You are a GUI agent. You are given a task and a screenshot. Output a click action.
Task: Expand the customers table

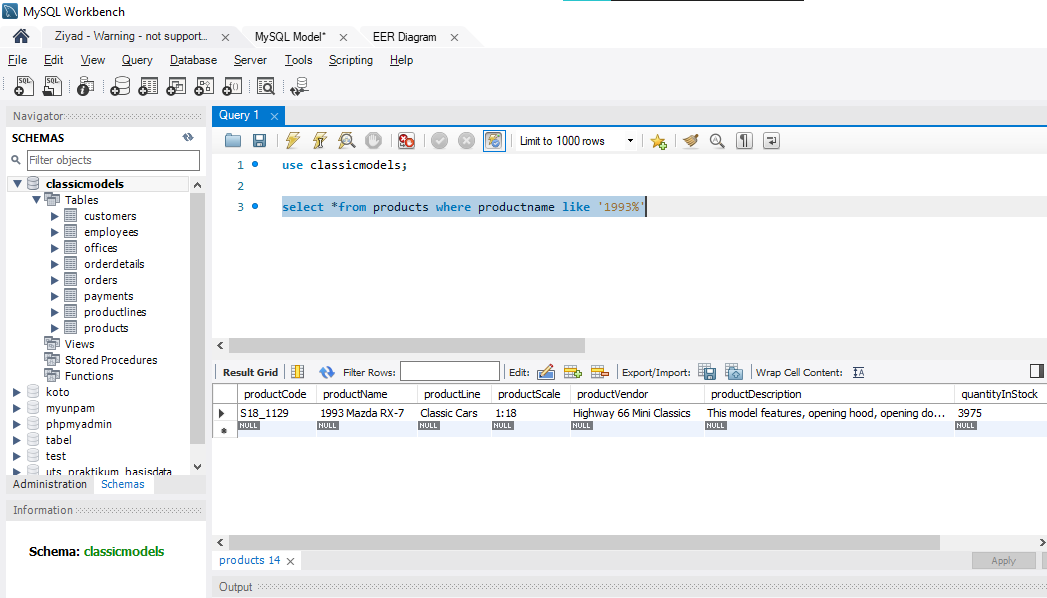pyautogui.click(x=55, y=216)
